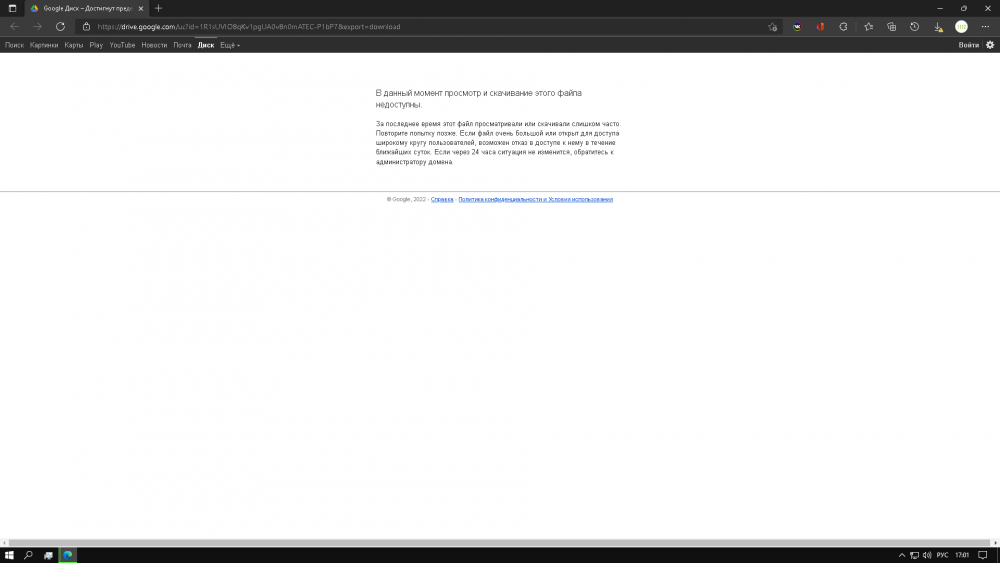Open the volume tray icon
The height and width of the screenshot is (563, 1000).
coord(927,555)
